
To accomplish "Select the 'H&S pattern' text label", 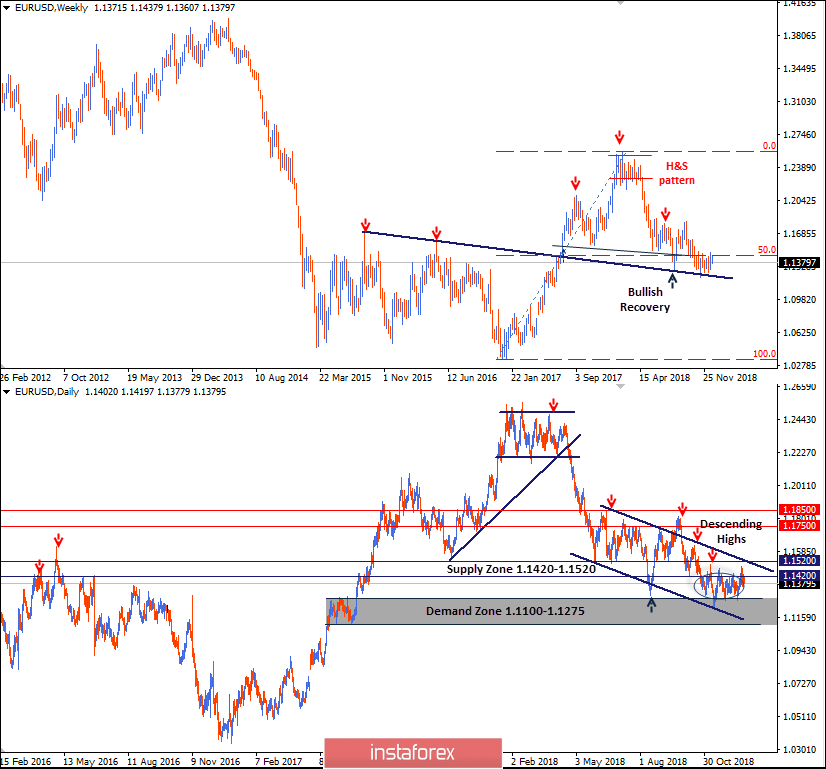I will [677, 173].
